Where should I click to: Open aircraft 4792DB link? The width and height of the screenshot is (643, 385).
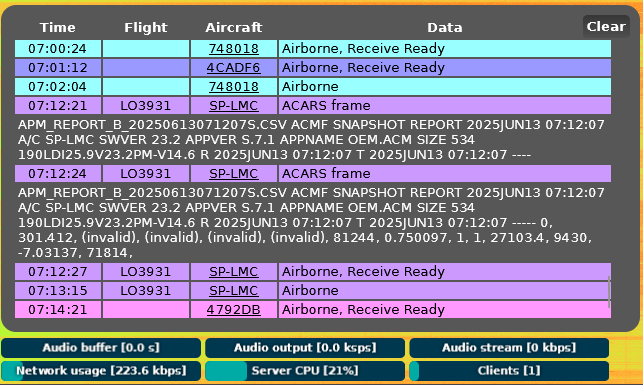[x=233, y=310]
